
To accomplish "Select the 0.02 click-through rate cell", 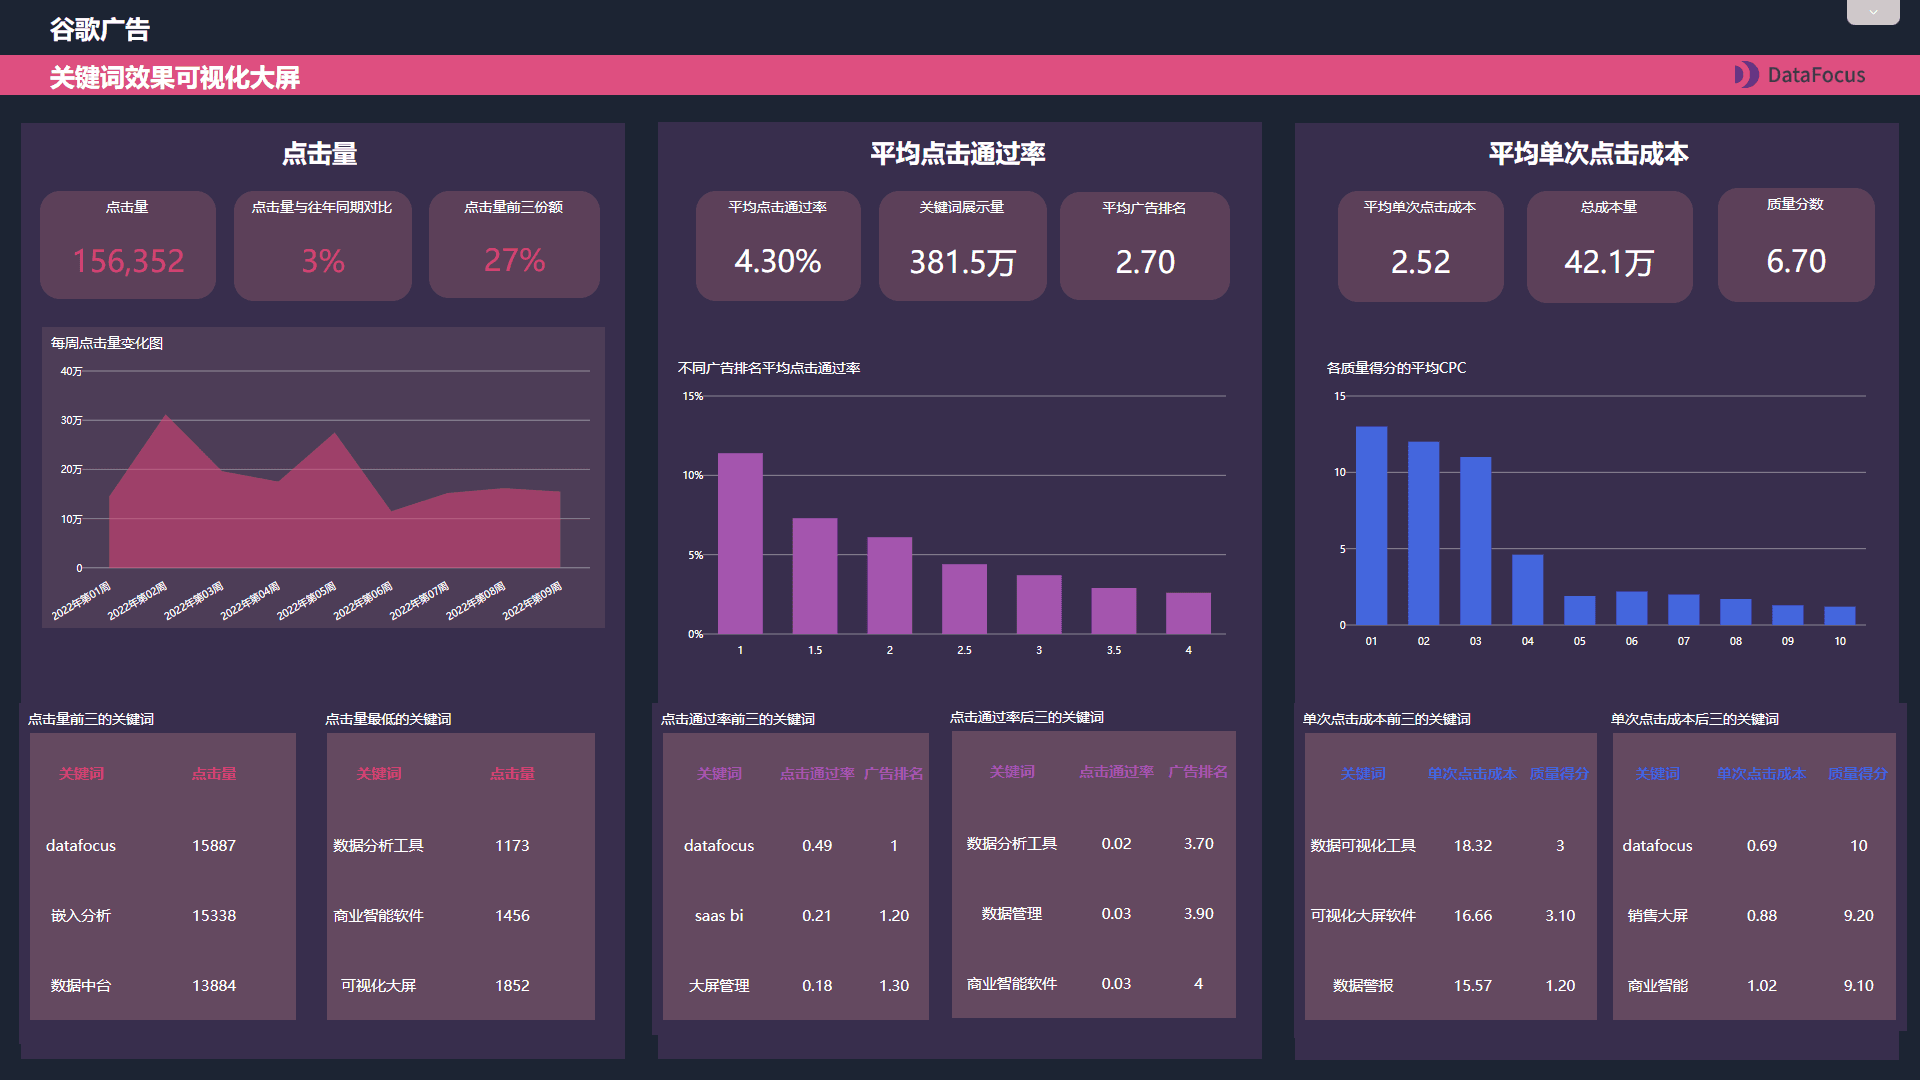I will (x=1116, y=844).
